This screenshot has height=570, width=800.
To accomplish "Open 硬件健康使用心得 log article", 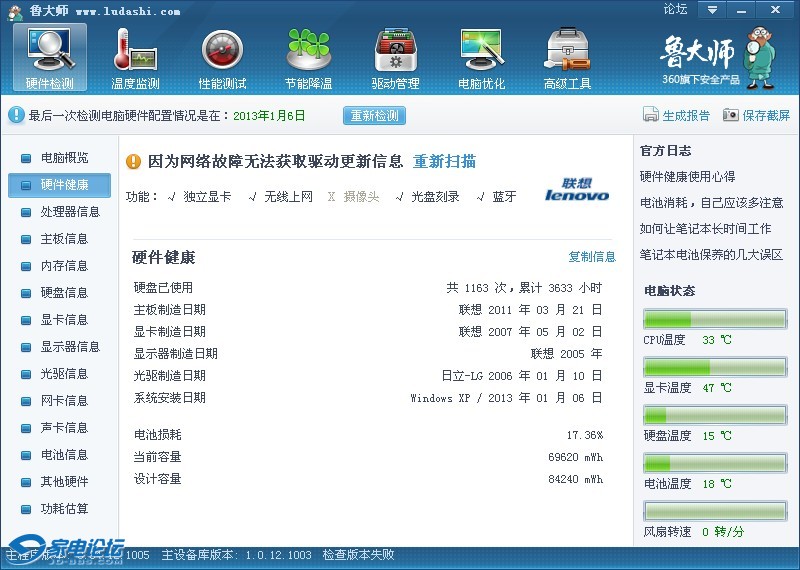I will (x=687, y=177).
